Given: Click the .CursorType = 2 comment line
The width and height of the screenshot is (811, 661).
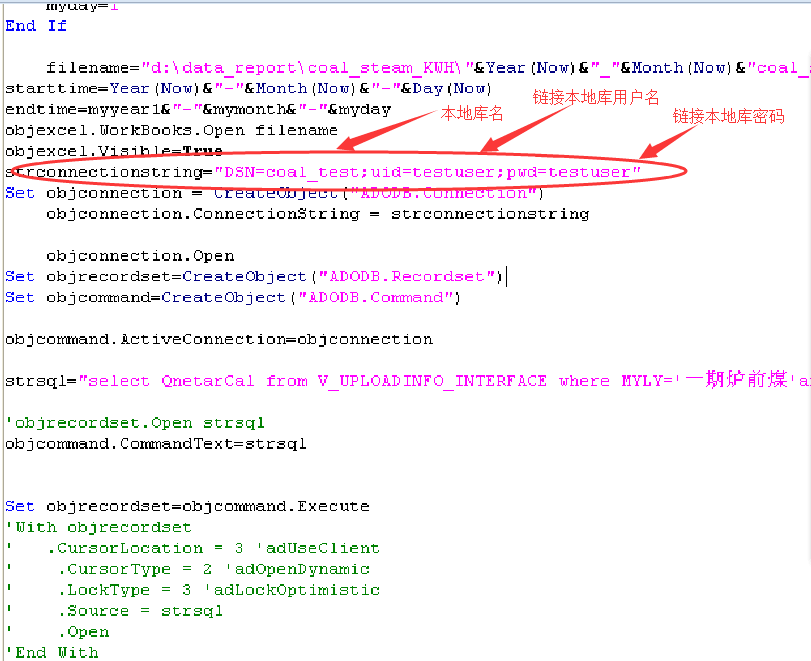Looking at the screenshot, I should [x=187, y=569].
